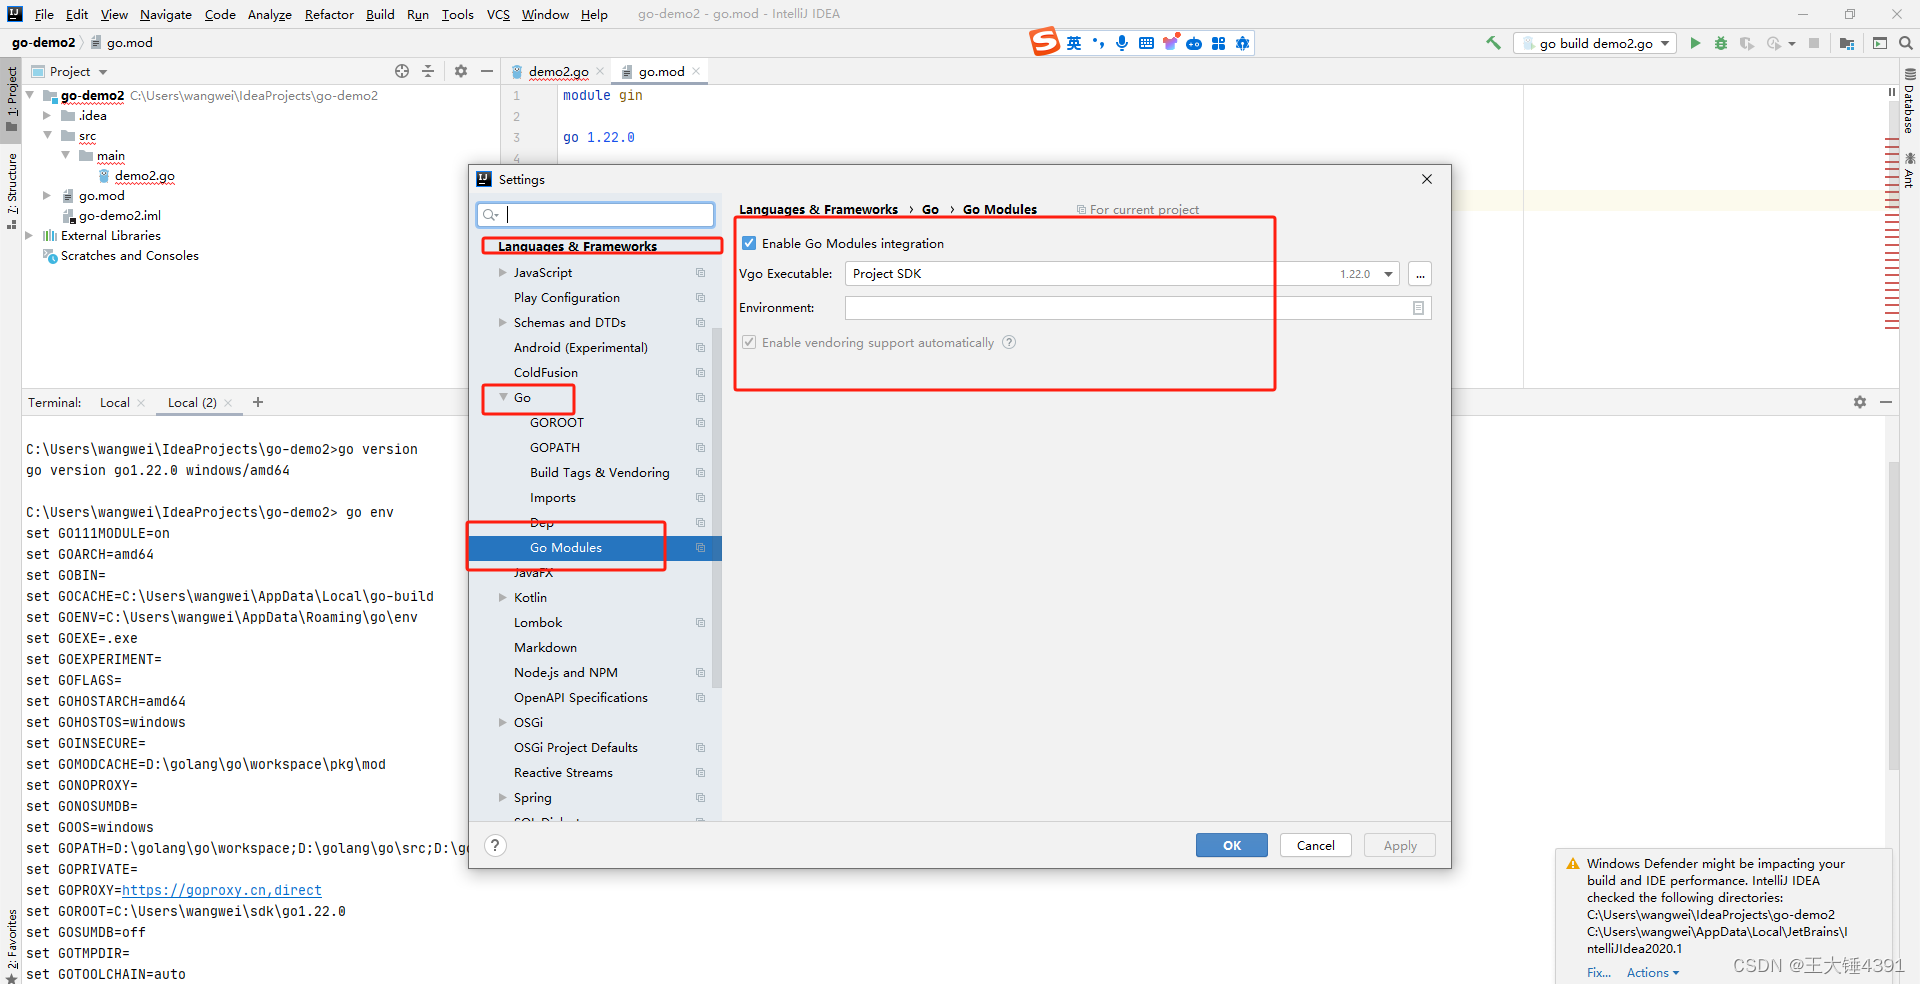Click the Sogou microphone voice input icon
1920x984 pixels.
click(1122, 43)
